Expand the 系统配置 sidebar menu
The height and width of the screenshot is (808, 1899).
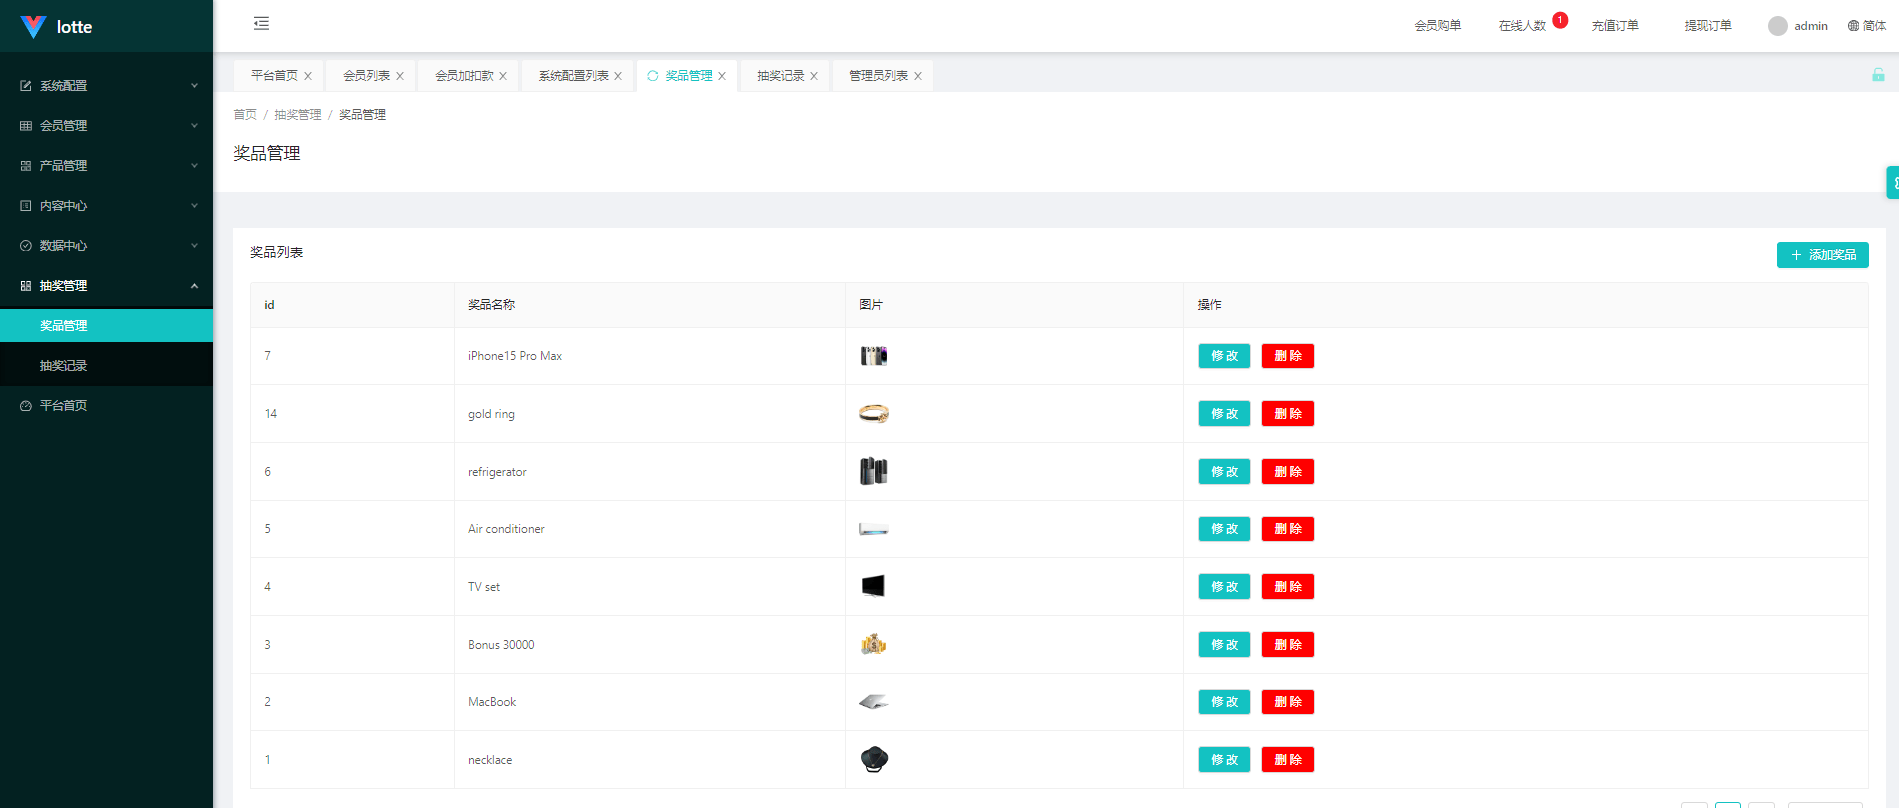[x=106, y=86]
